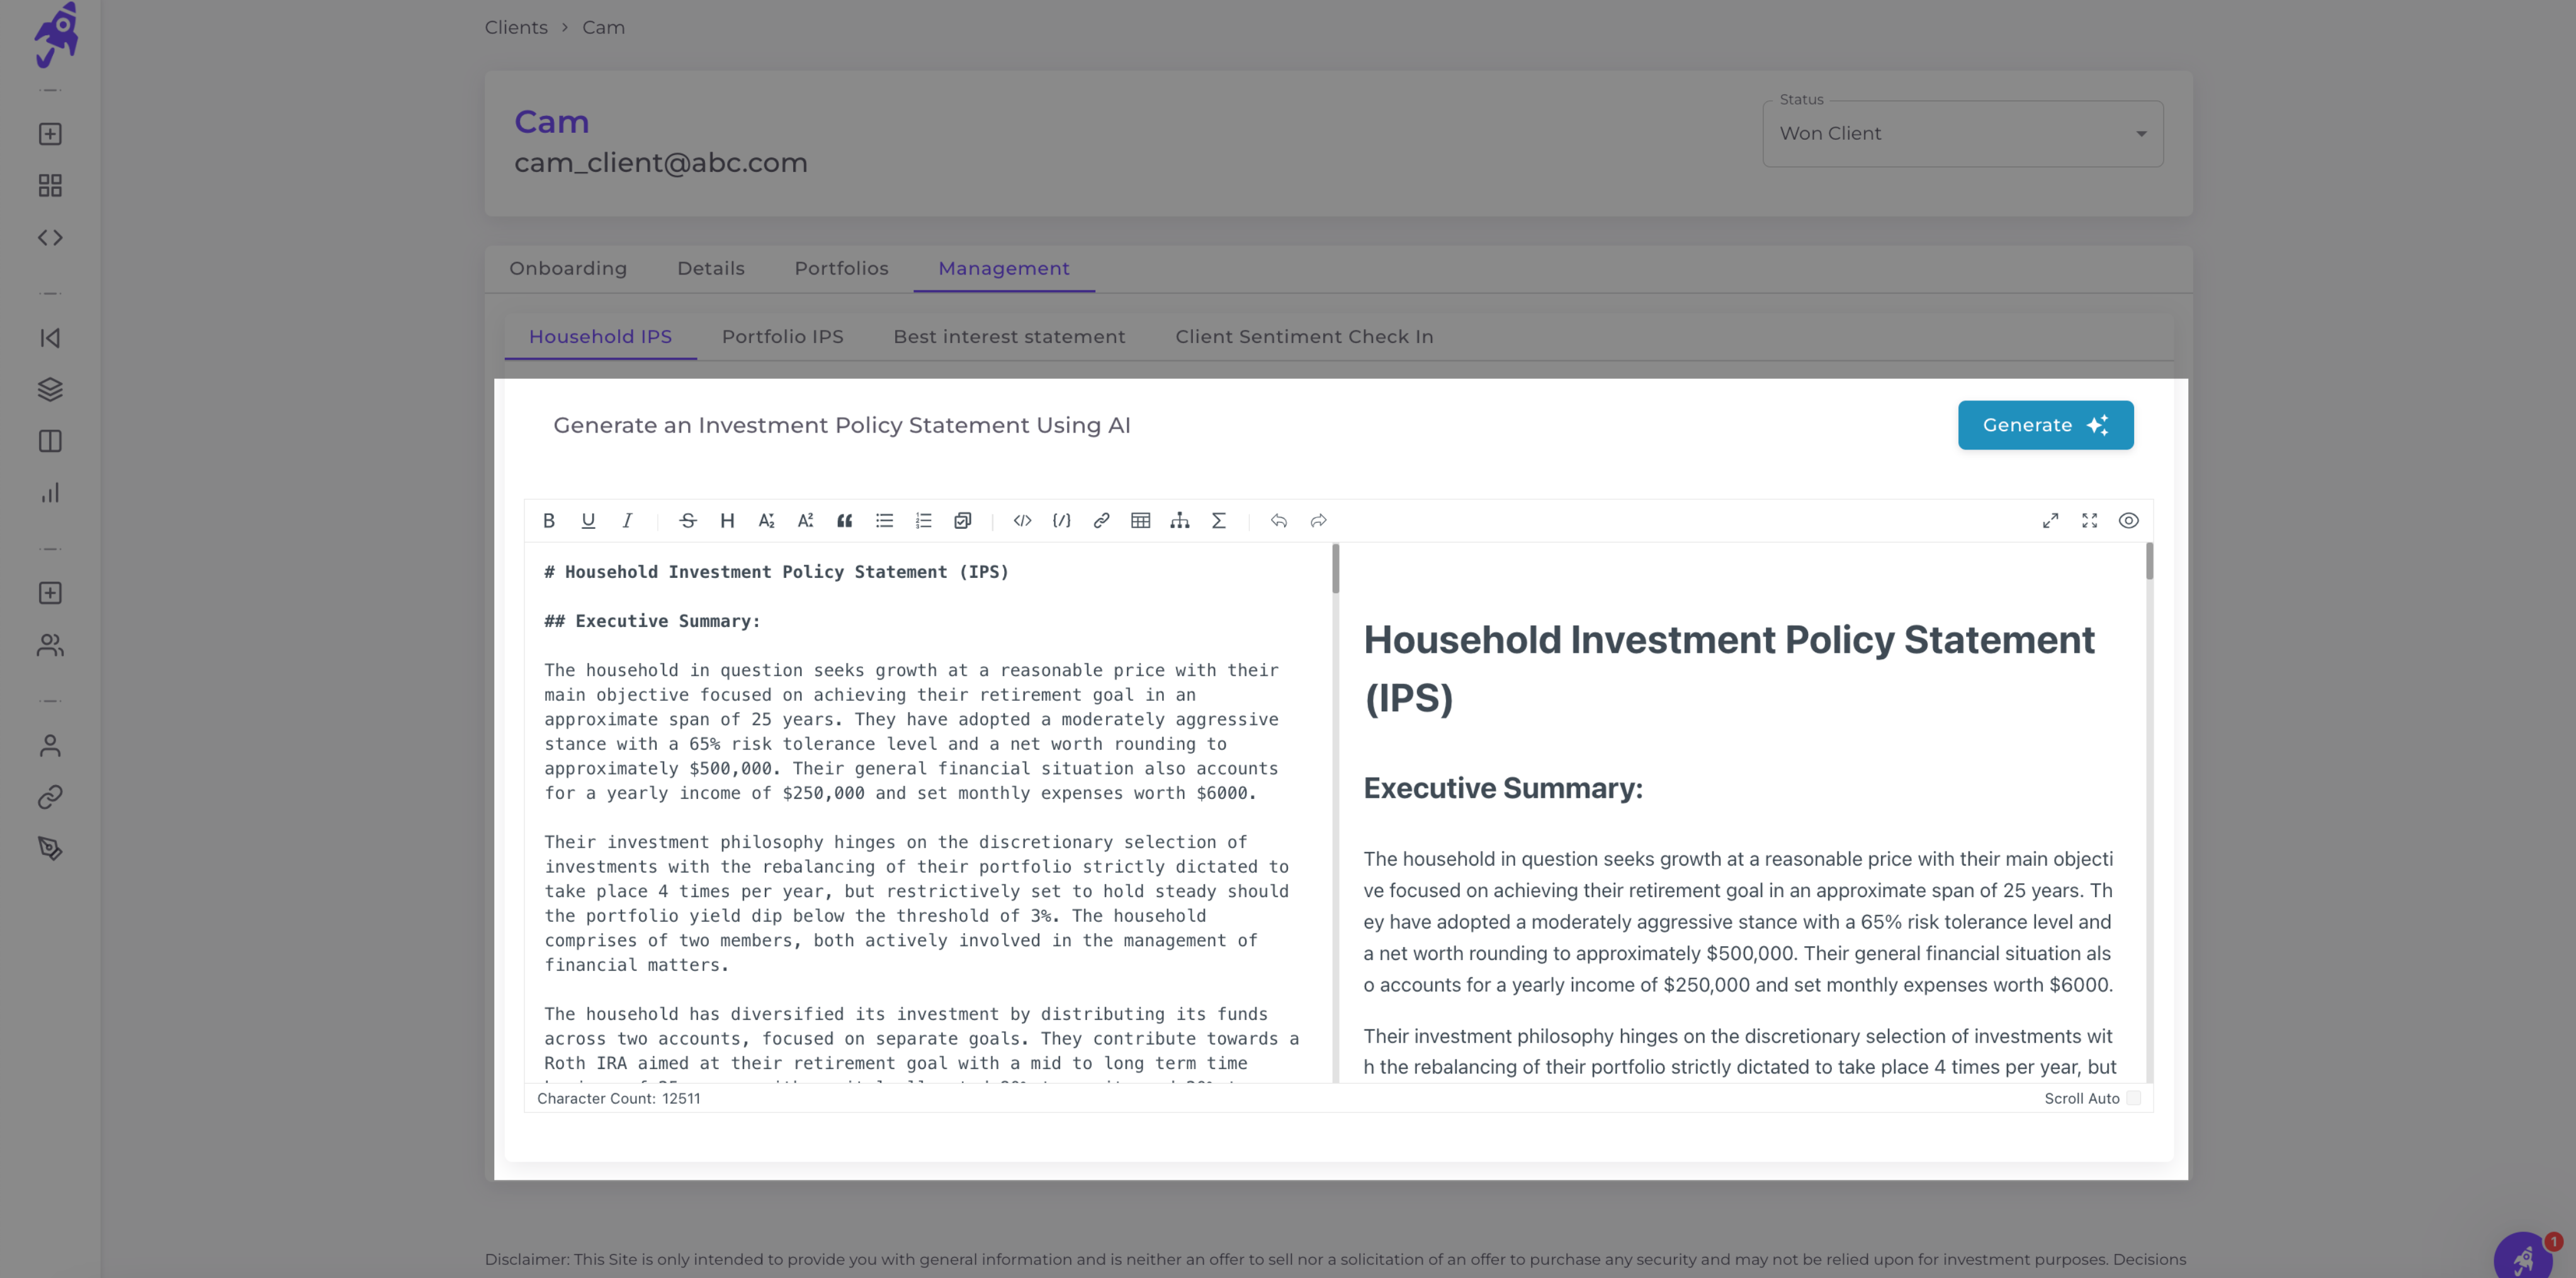Screen dimensions: 2576x1278
Task: Insert a math formula with the sigma icon
Action: coord(1219,520)
